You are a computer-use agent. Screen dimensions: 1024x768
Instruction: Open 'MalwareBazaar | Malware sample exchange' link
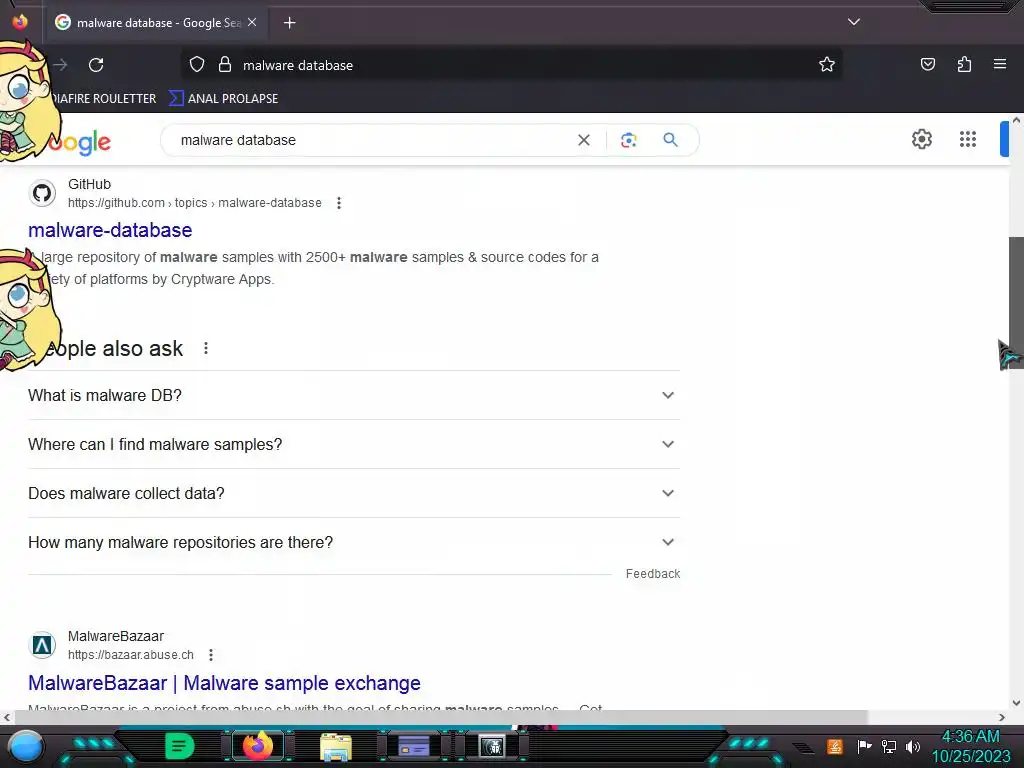[x=224, y=683]
